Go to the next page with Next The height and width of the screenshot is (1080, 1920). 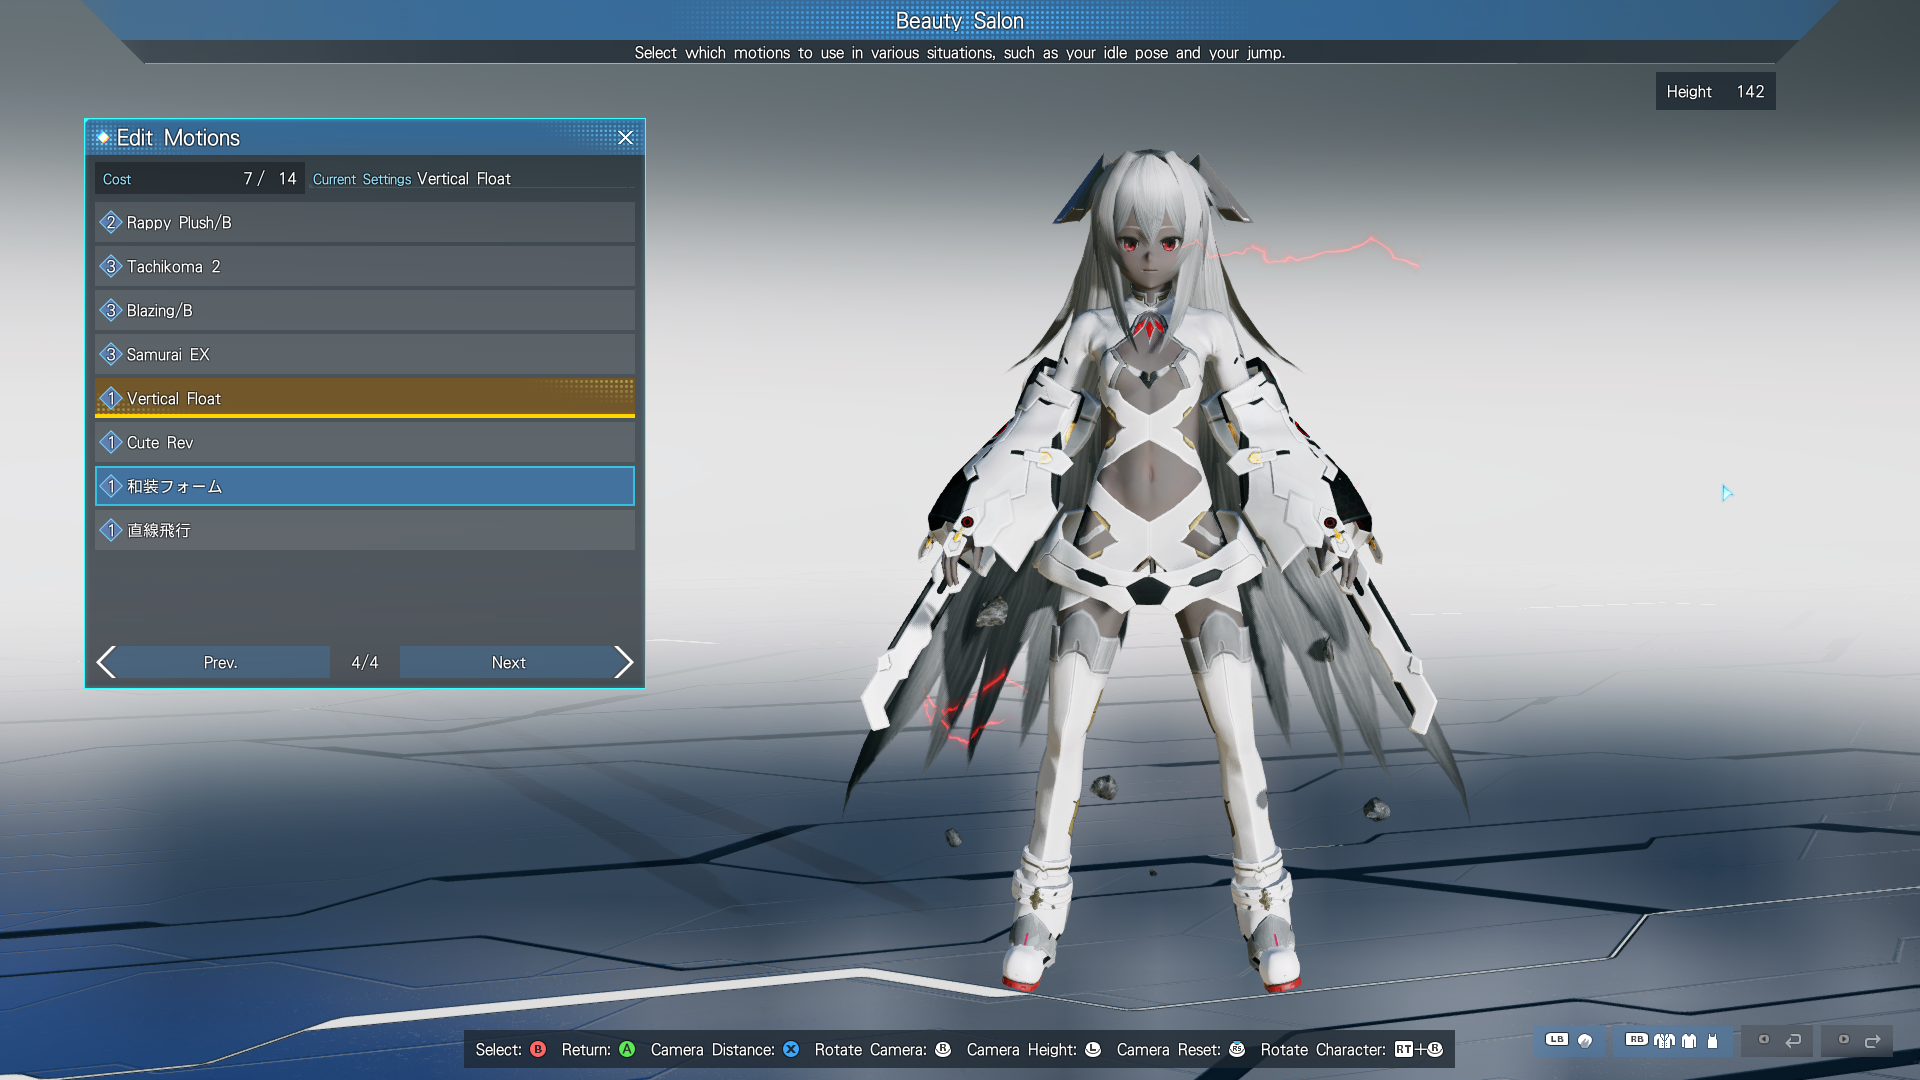pos(509,662)
